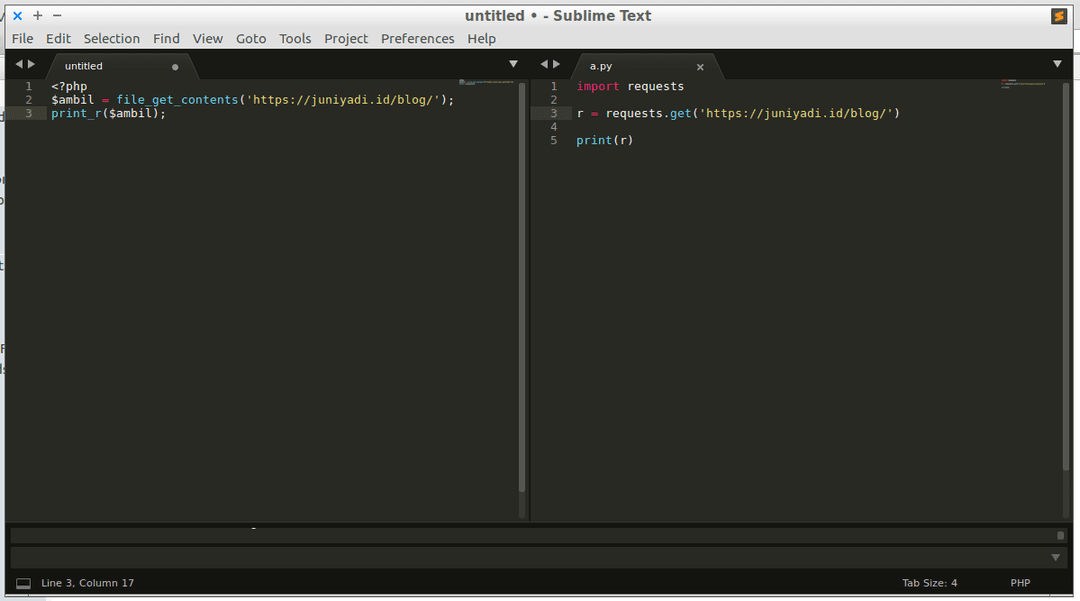Viewport: 1080px width, 601px height.
Task: Go to next tab in left pane
Action: (x=31, y=64)
